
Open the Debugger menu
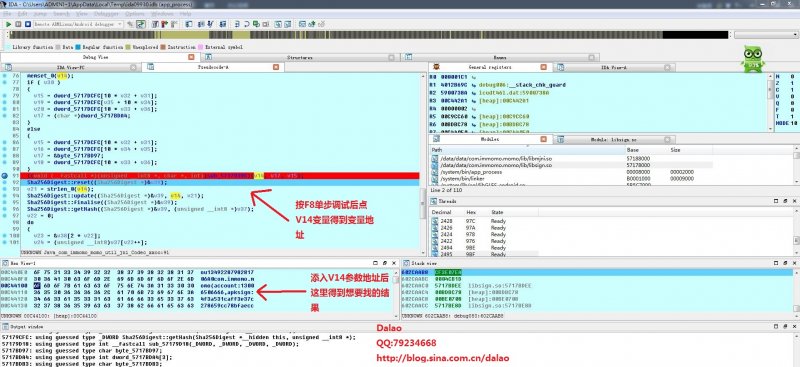(x=106, y=14)
